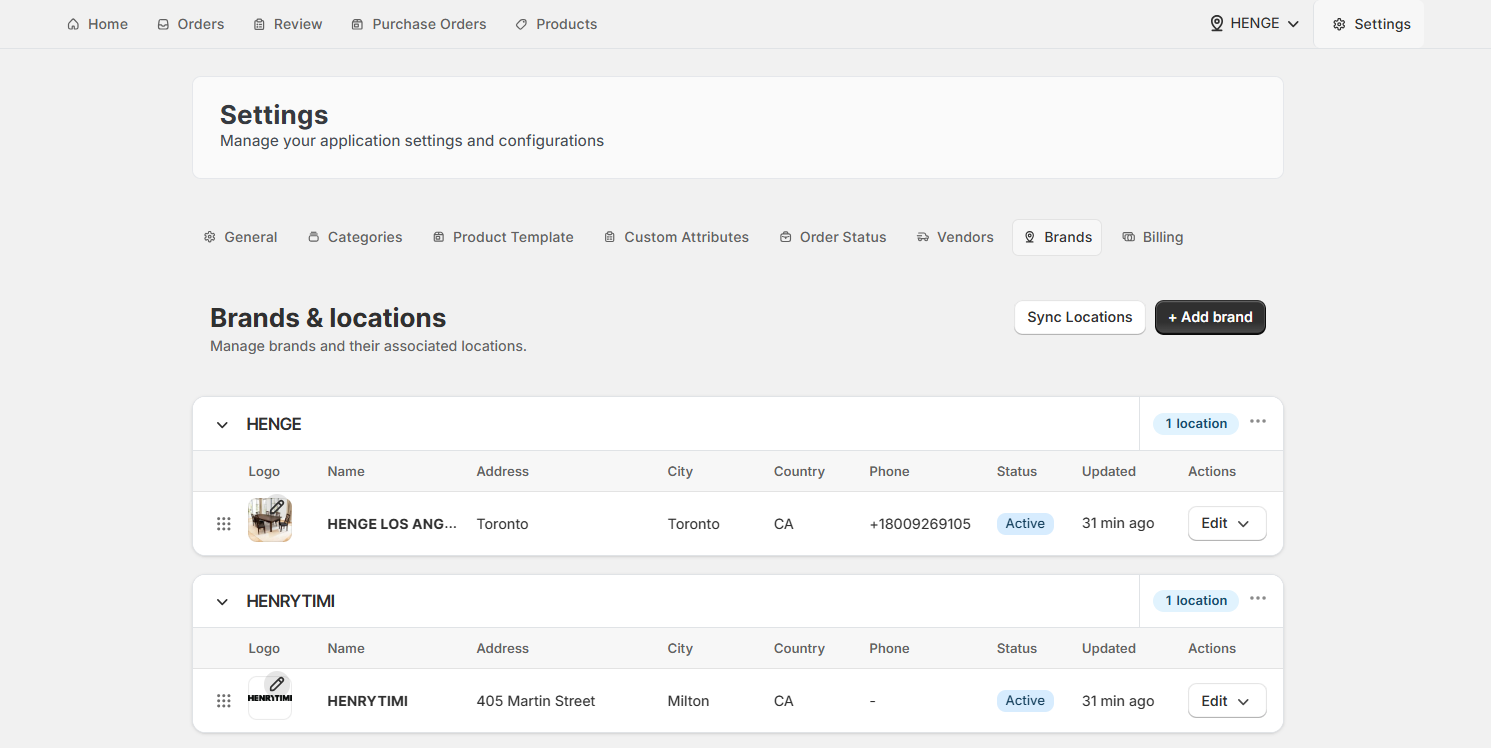Select the Order Status tab

(833, 237)
